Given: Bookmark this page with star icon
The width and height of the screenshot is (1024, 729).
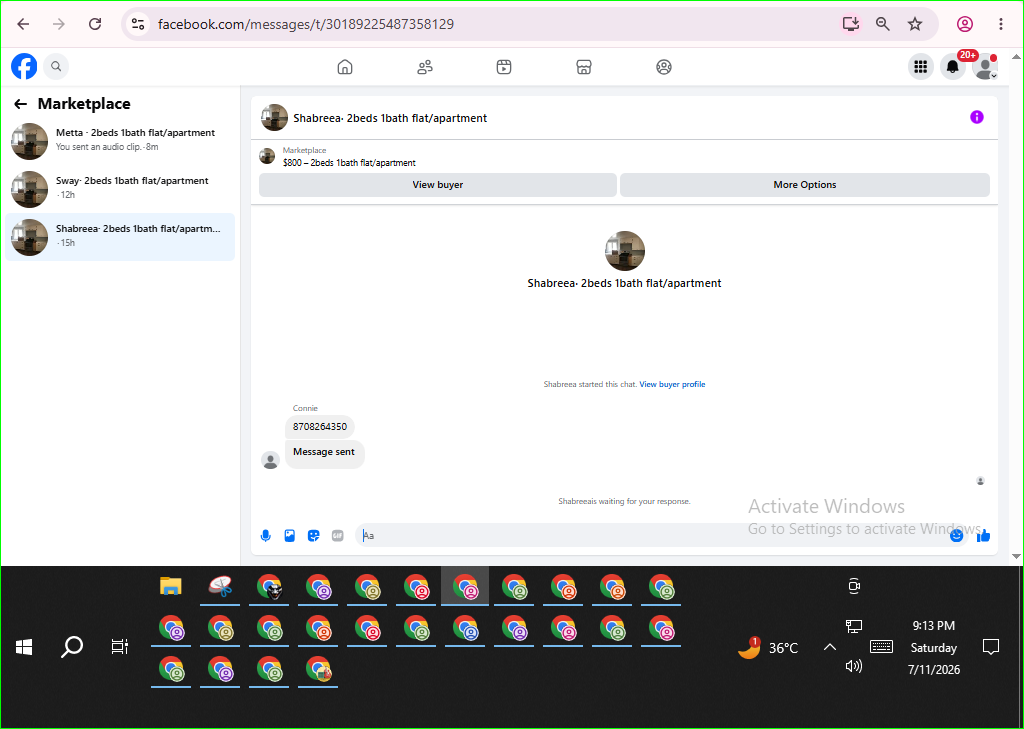Looking at the screenshot, I should [x=915, y=24].
